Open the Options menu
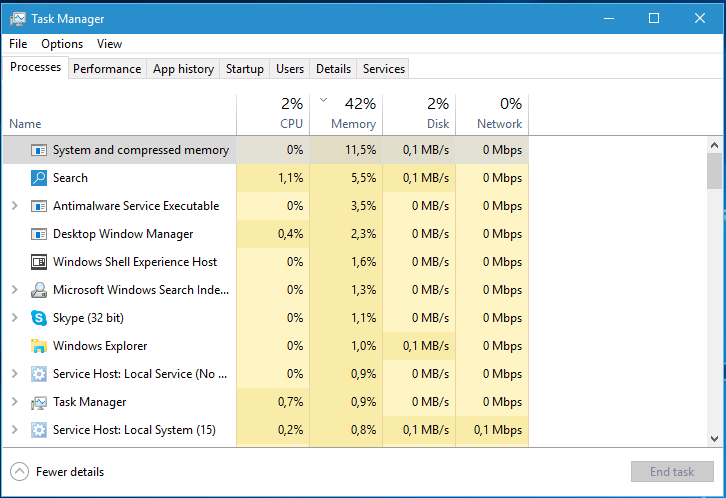The image size is (726, 498). pyautogui.click(x=62, y=44)
